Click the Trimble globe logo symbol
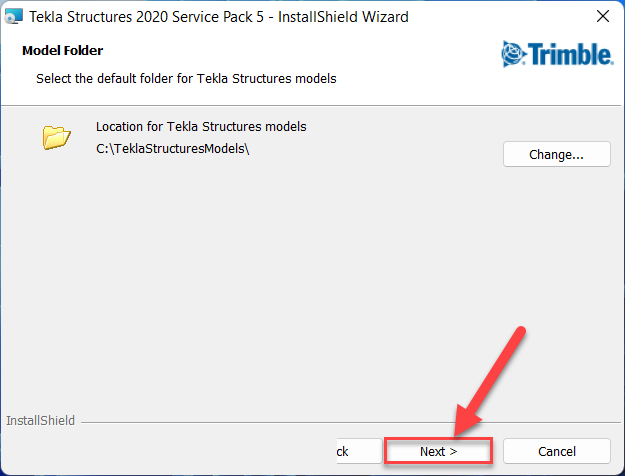Screen dimensions: 625x476 click(x=515, y=52)
